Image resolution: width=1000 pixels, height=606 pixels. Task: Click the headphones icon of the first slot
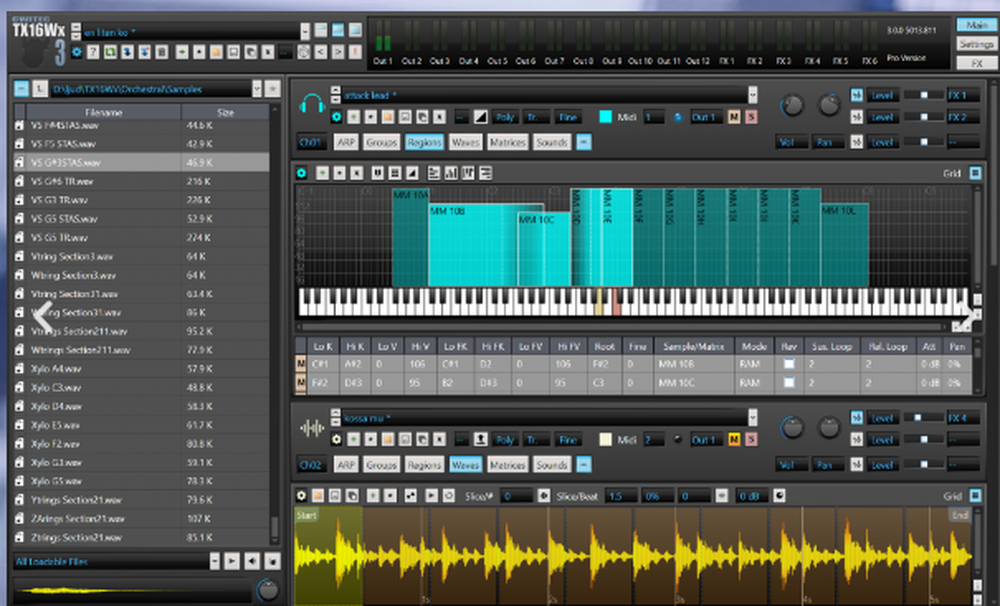coord(311,103)
